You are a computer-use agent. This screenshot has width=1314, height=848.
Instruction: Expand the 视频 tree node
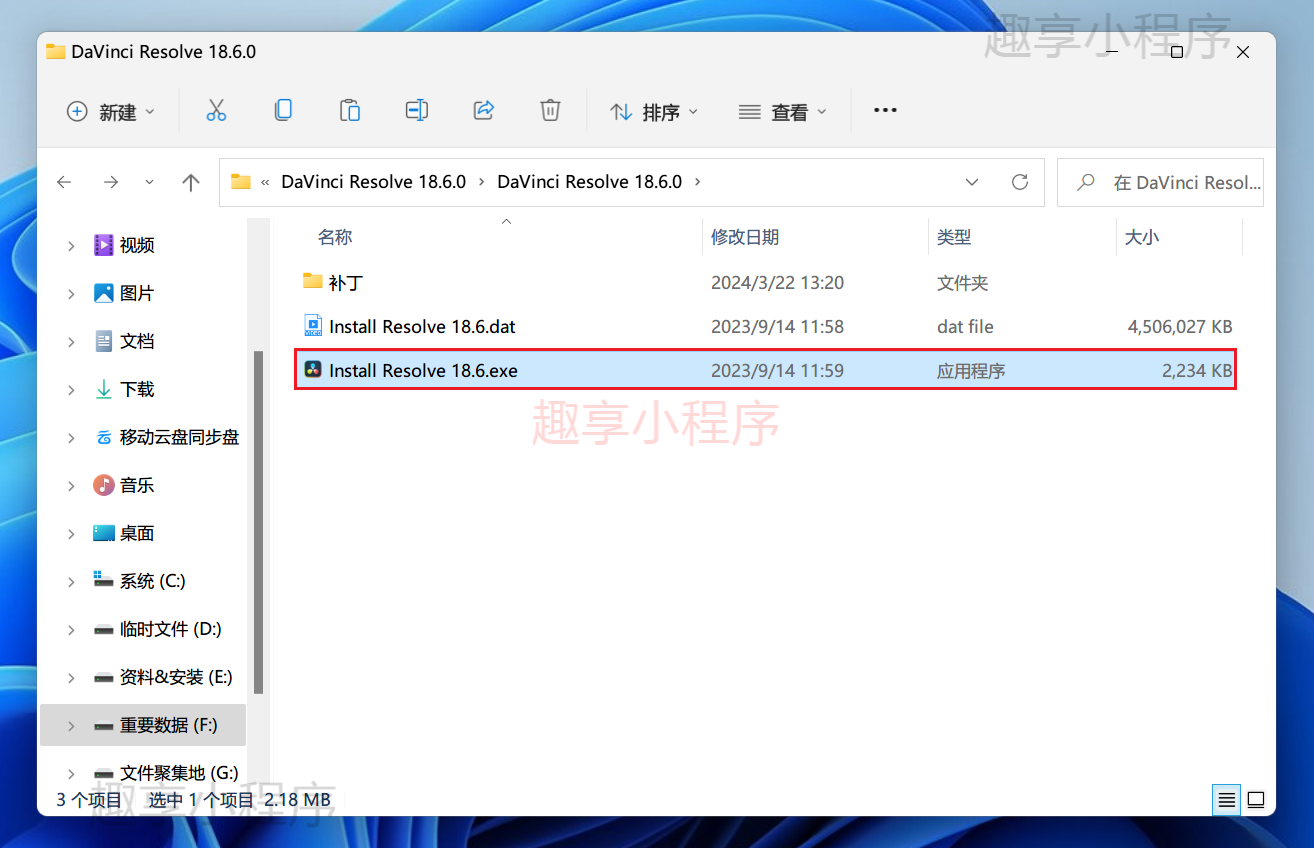(71, 245)
